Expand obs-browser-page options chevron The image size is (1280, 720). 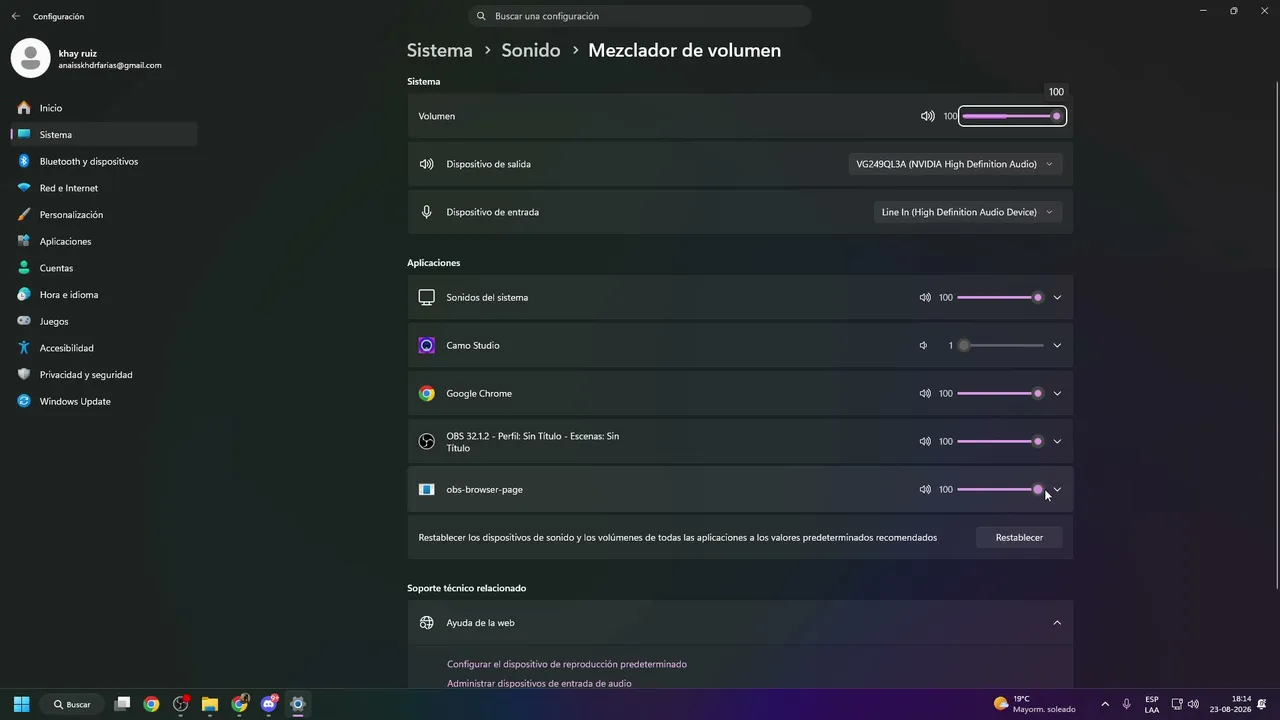click(1057, 489)
